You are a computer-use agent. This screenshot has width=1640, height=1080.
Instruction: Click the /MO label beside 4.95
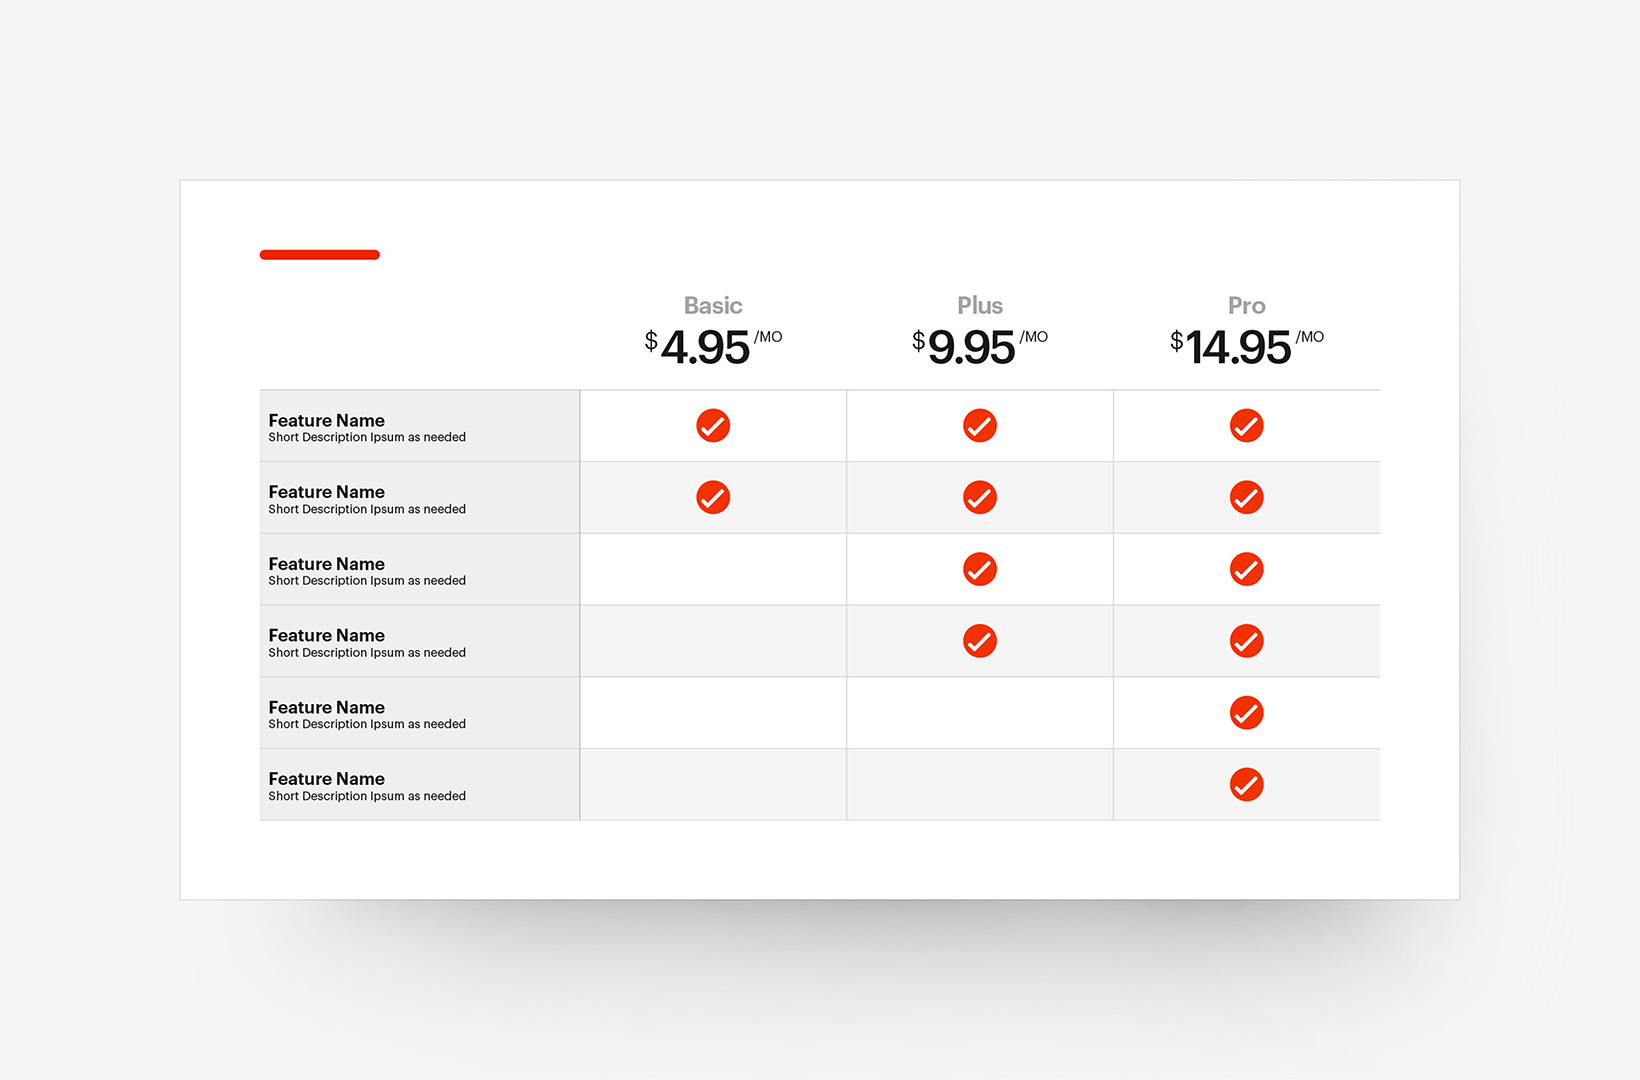click(x=768, y=337)
